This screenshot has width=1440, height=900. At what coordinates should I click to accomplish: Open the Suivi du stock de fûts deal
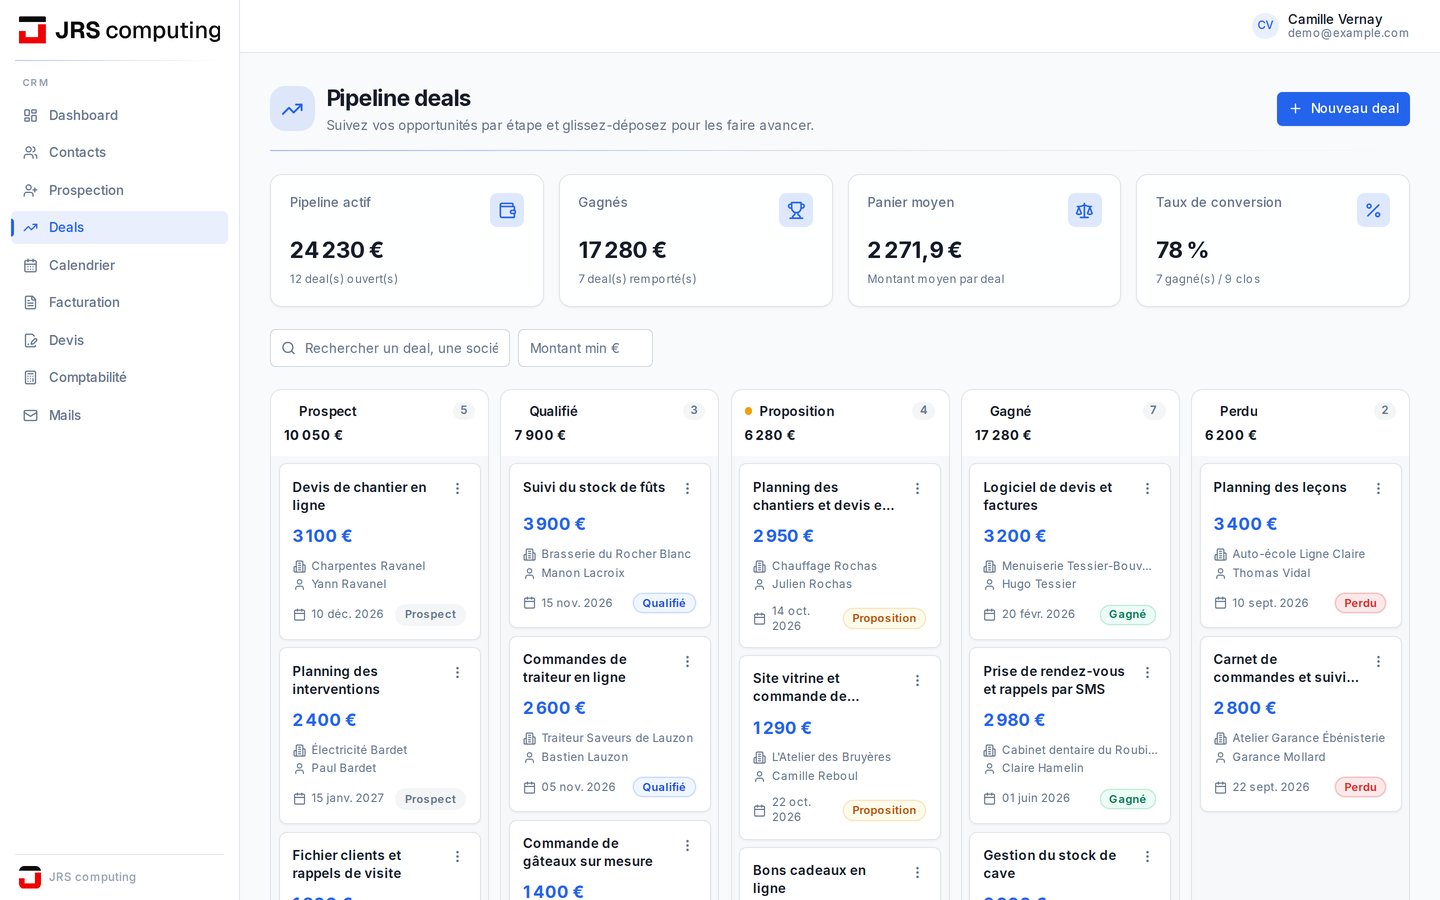pyautogui.click(x=594, y=487)
